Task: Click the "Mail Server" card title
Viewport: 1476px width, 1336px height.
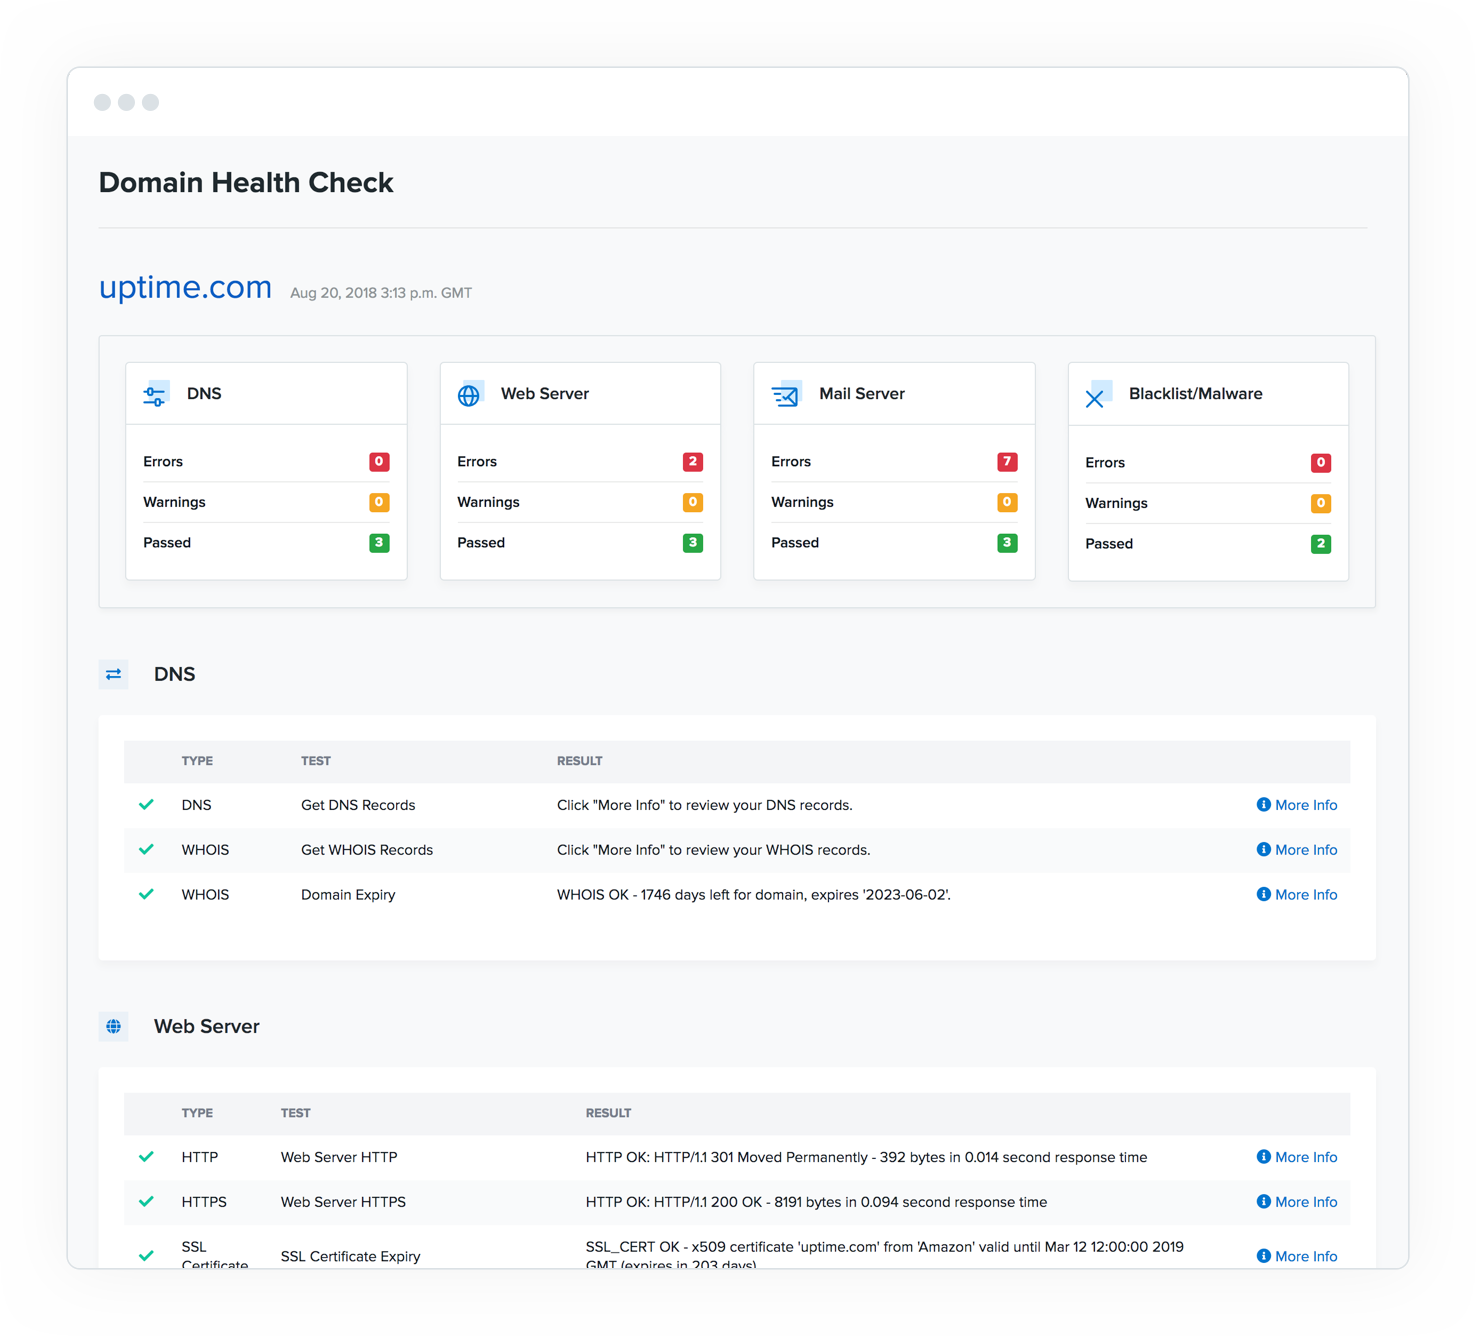Action: [x=862, y=394]
